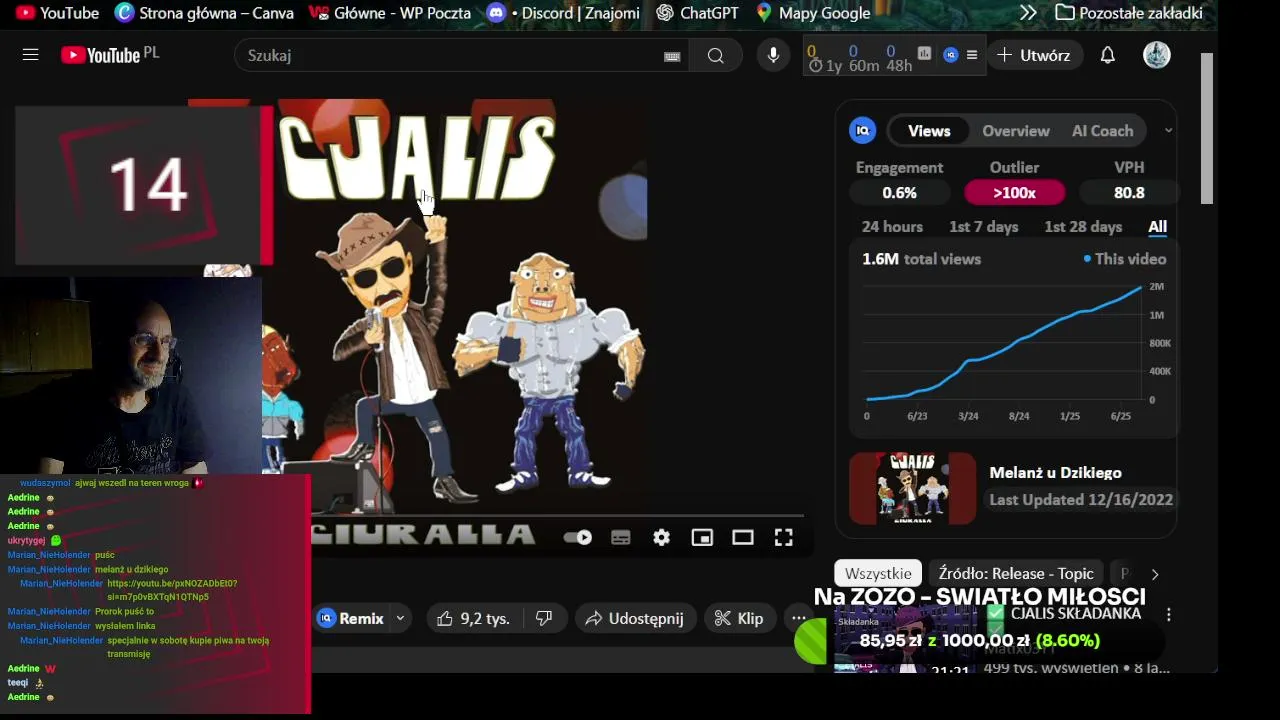Like the video with 9,2 tys. thumbs up
1280x720 pixels.
(x=473, y=619)
